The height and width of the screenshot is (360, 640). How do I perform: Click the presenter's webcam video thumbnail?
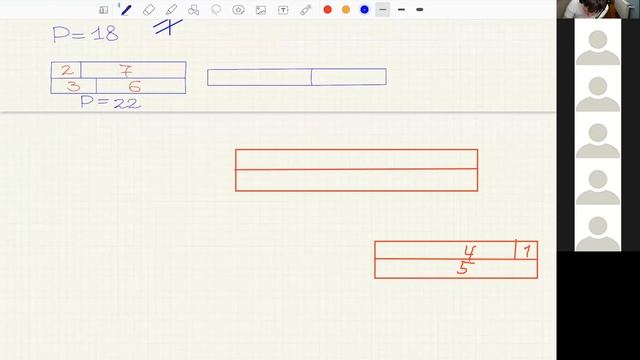pos(598,9)
